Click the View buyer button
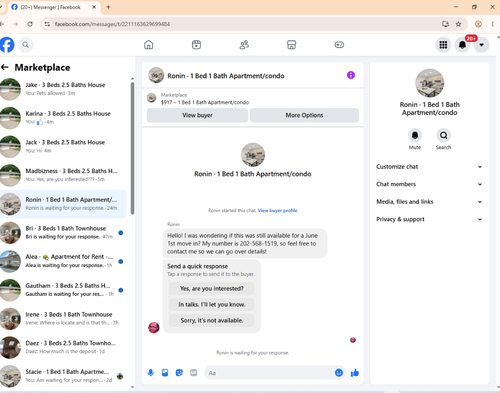 [197, 115]
